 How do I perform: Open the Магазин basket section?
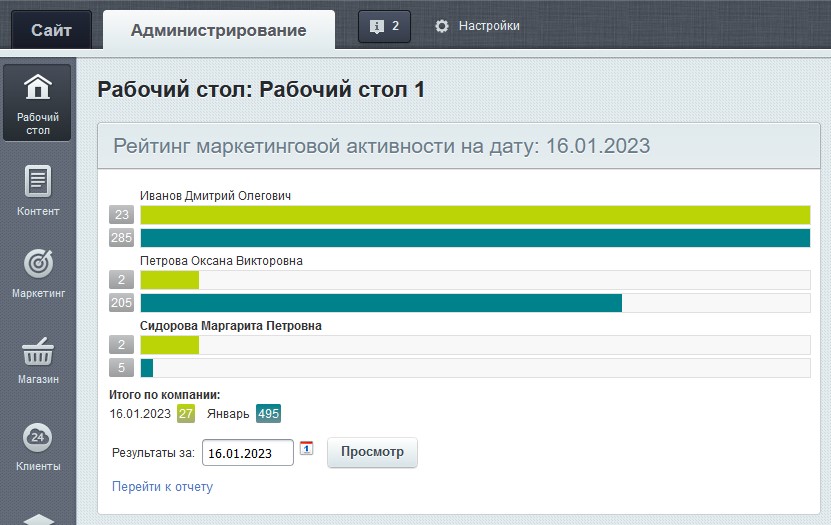coord(38,360)
